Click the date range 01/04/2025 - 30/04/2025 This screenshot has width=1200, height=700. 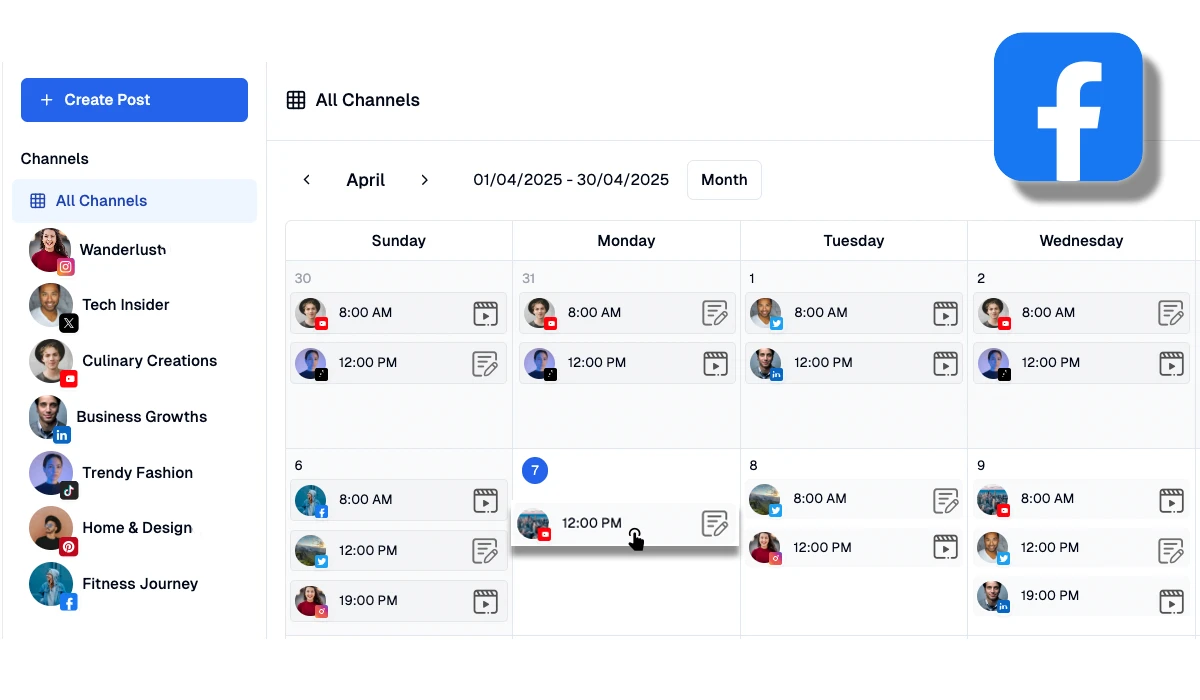571,180
